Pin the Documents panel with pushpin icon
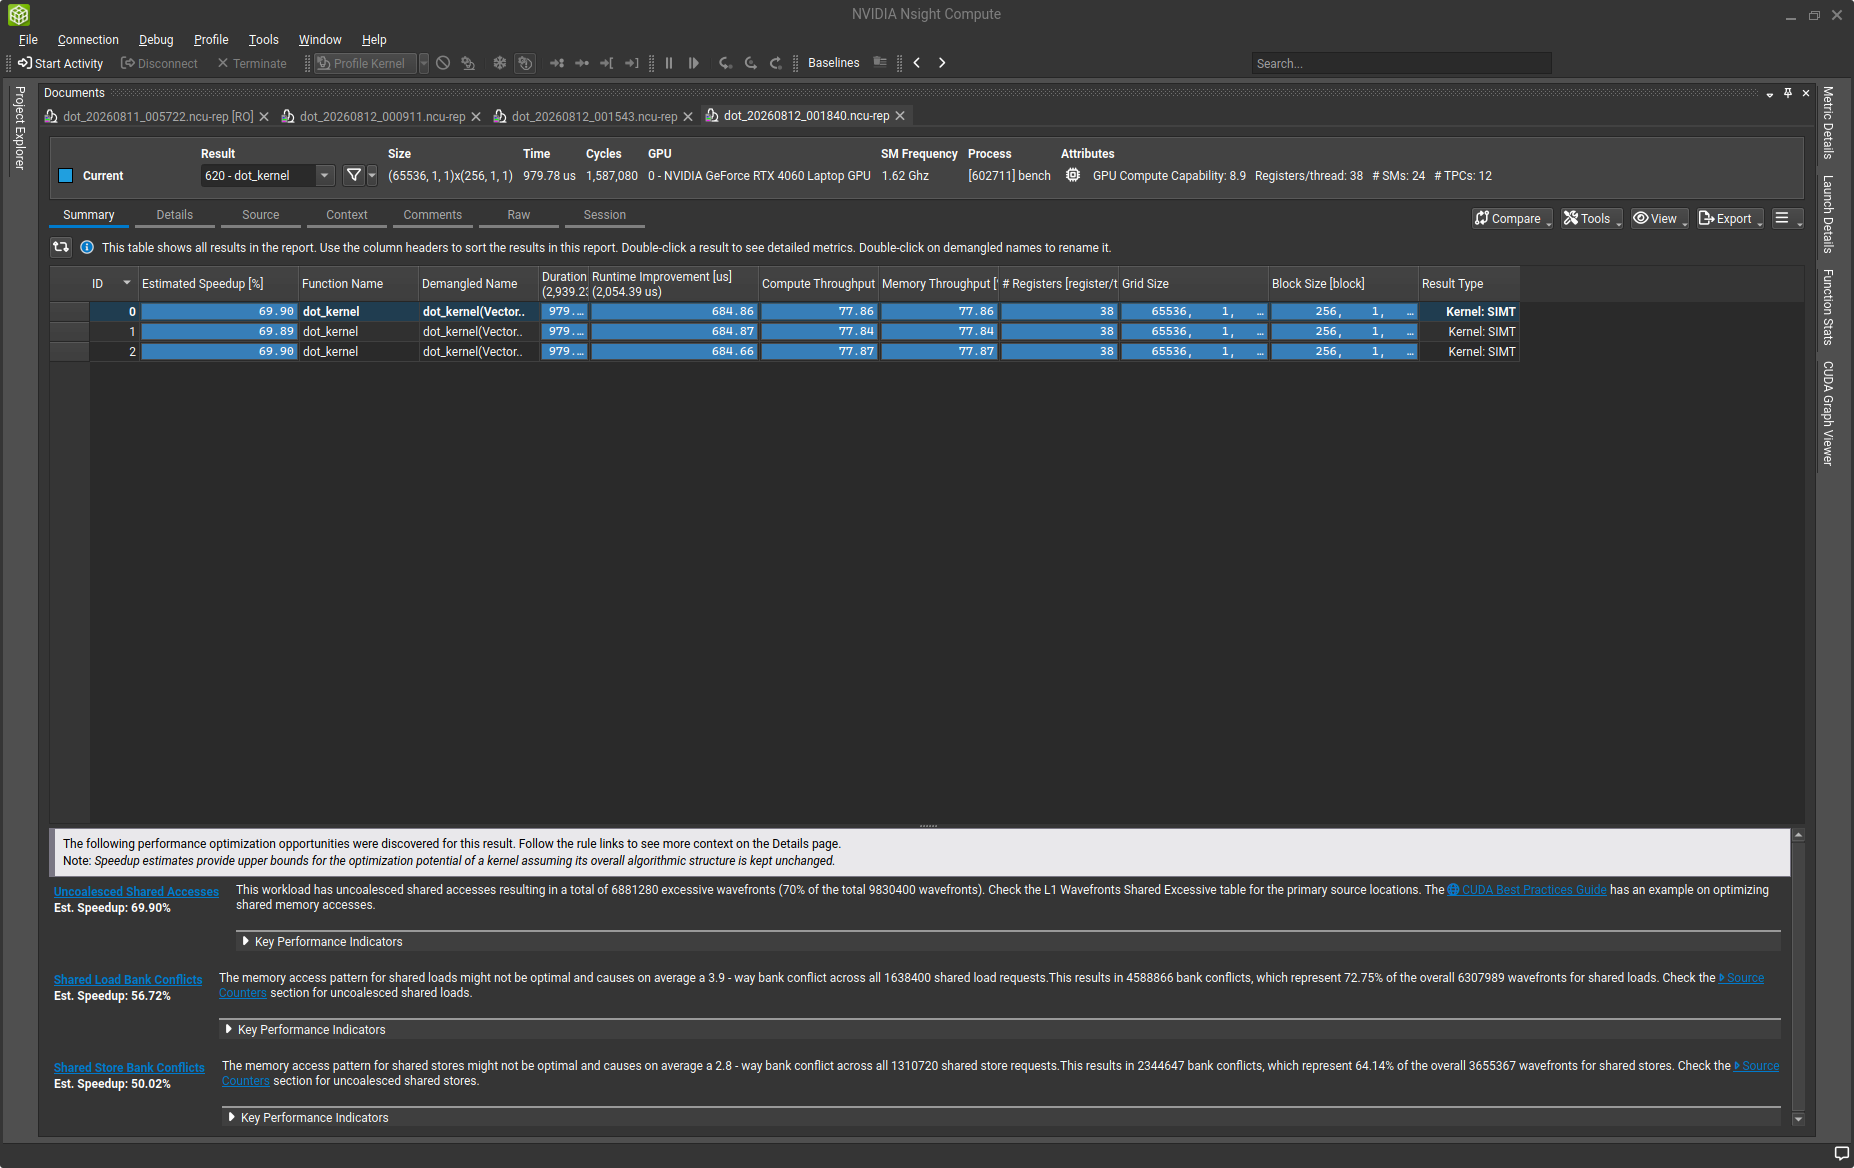Image resolution: width=1854 pixels, height=1168 pixels. (1788, 92)
